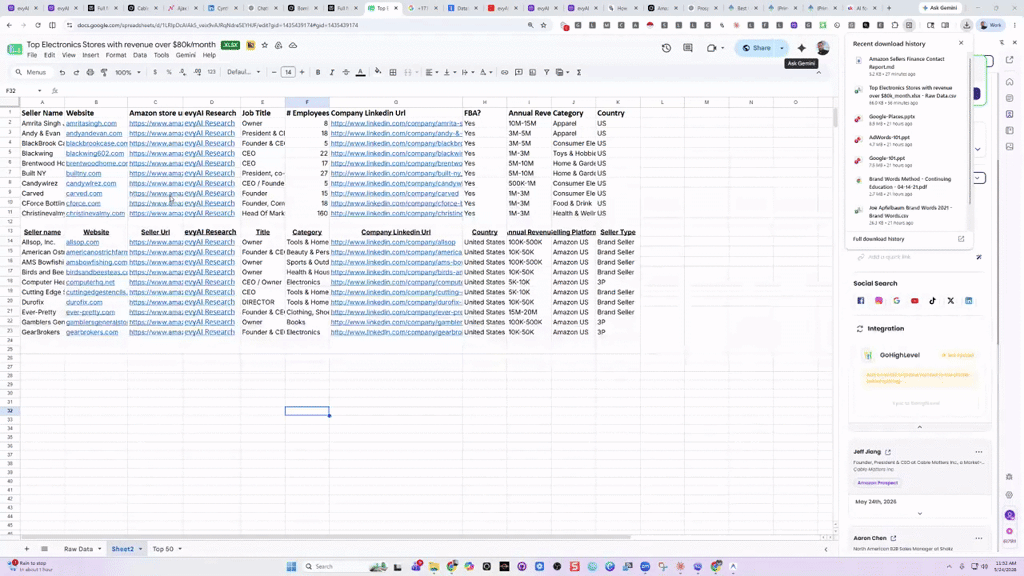Decrease font size minus button
This screenshot has width=1024, height=576.
pyautogui.click(x=274, y=72)
